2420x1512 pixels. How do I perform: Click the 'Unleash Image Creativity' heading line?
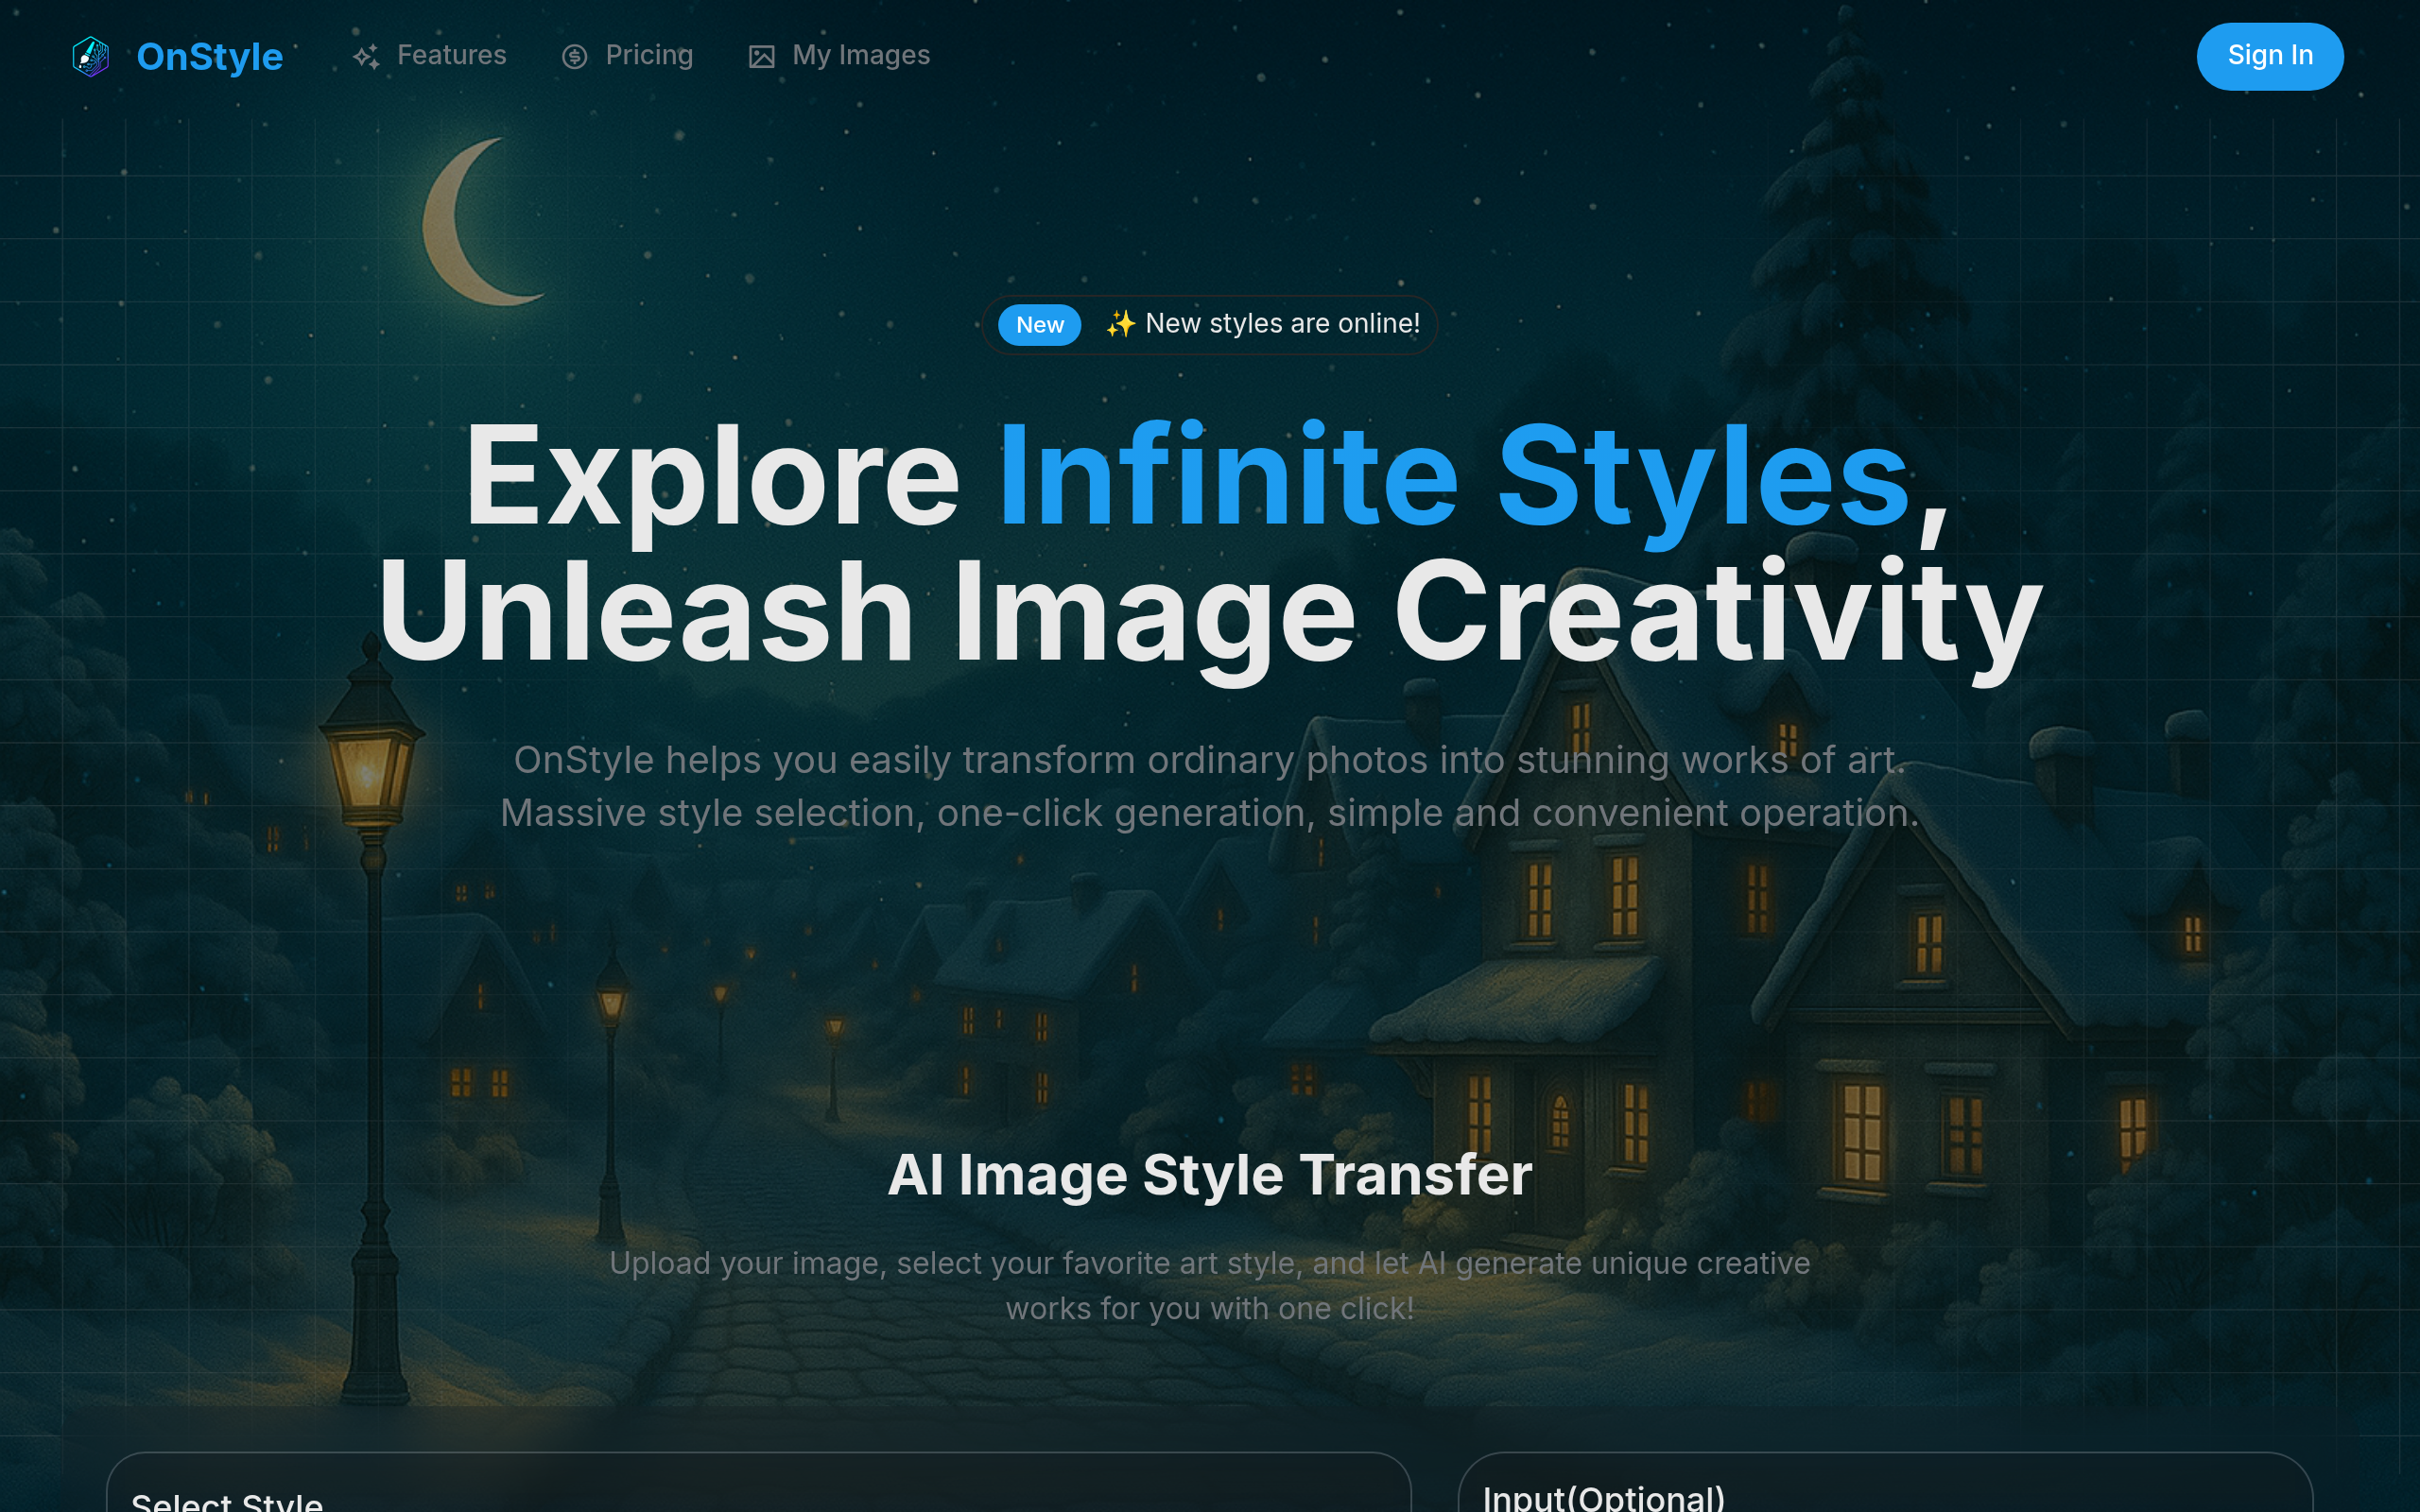[x=1209, y=612]
